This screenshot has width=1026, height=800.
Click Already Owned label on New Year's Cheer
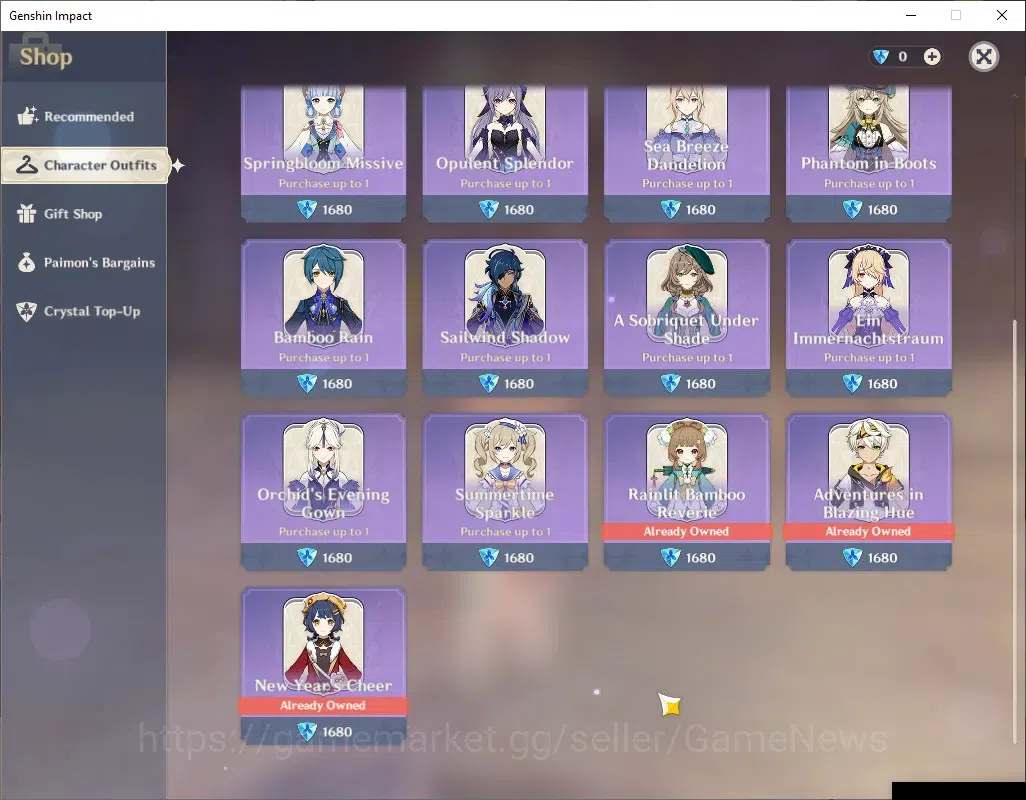click(x=323, y=705)
